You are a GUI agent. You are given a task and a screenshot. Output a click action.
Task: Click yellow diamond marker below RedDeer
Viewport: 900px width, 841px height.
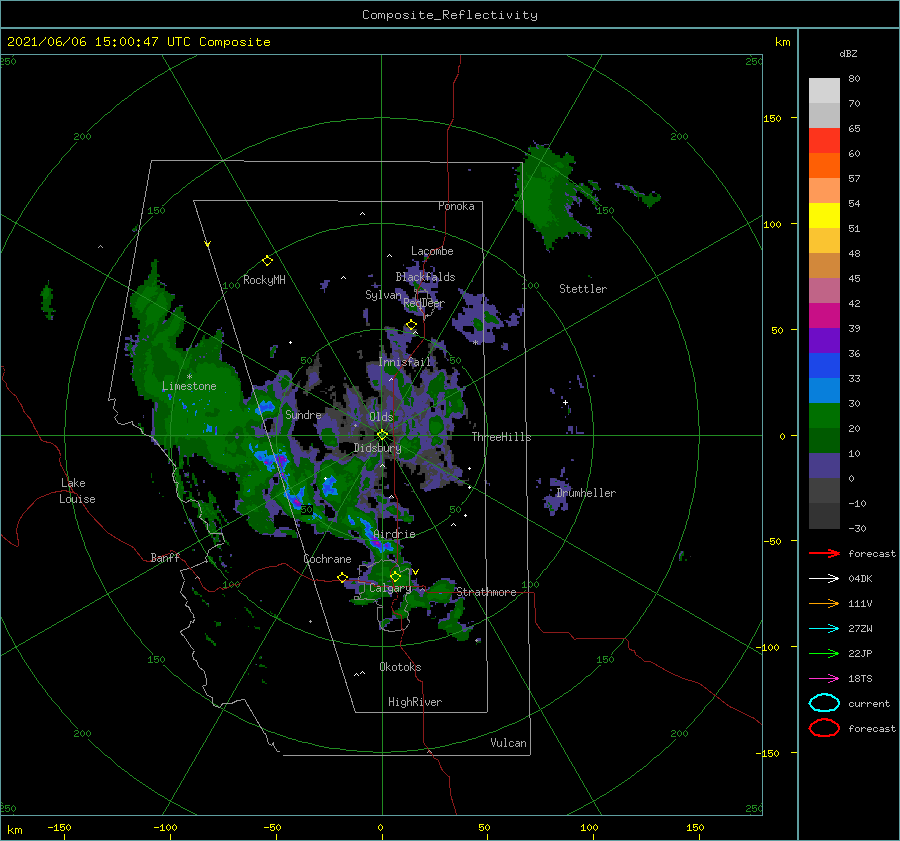tap(411, 325)
